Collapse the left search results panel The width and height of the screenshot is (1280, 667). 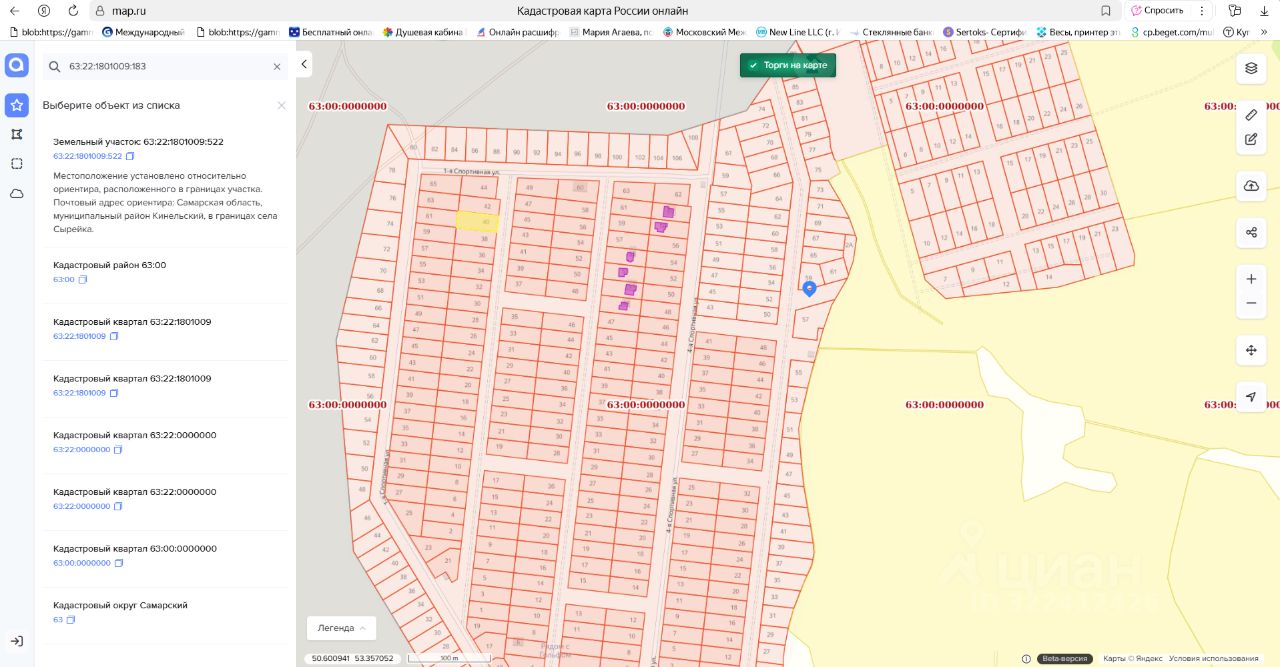click(304, 65)
